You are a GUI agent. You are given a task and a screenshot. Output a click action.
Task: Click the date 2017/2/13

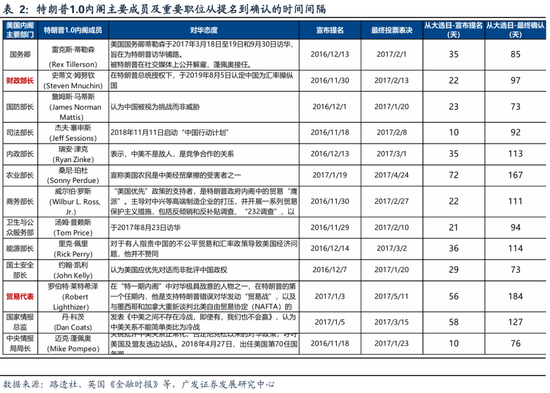(x=391, y=81)
